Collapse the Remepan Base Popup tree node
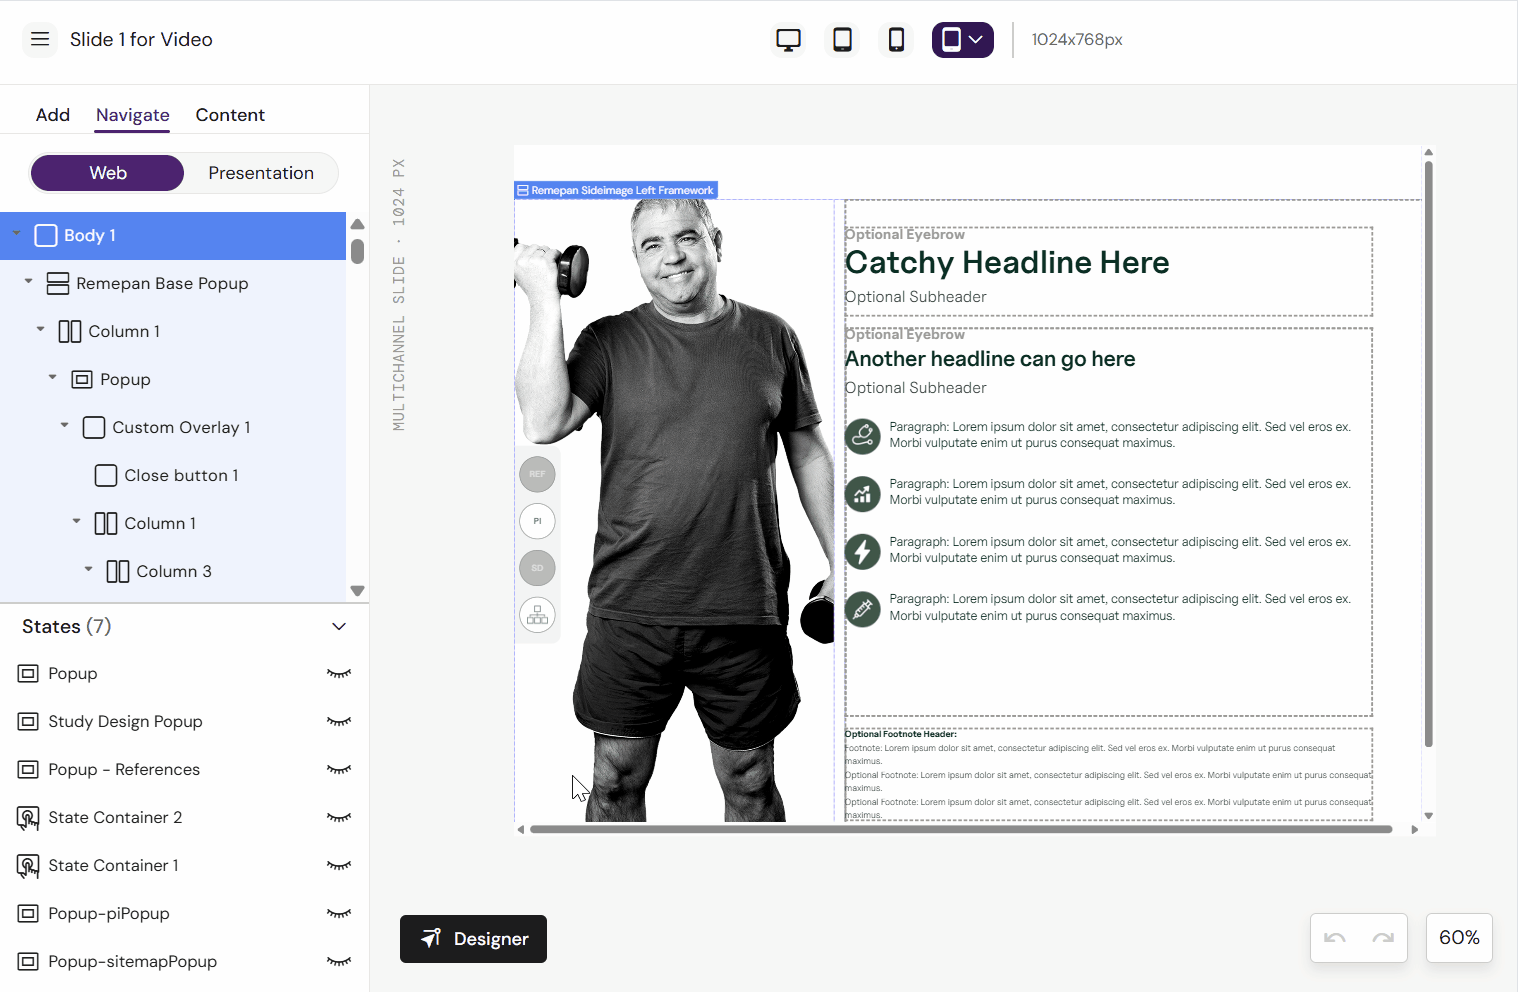 29,282
